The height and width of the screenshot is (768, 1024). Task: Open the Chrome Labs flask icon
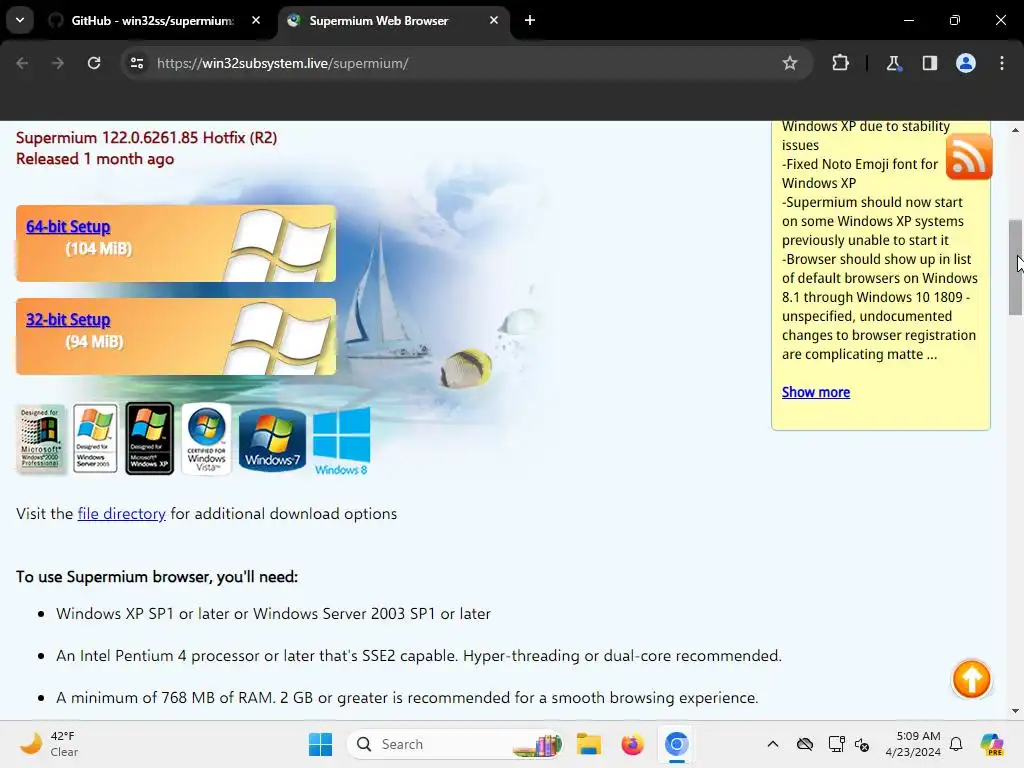pyautogui.click(x=893, y=63)
